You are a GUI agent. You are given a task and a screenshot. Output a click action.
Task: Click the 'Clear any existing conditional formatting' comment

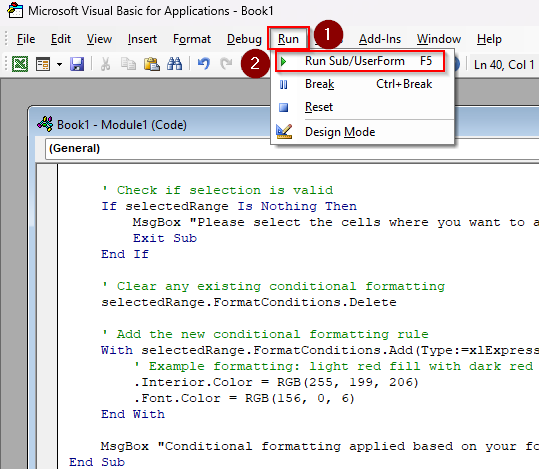pos(274,286)
